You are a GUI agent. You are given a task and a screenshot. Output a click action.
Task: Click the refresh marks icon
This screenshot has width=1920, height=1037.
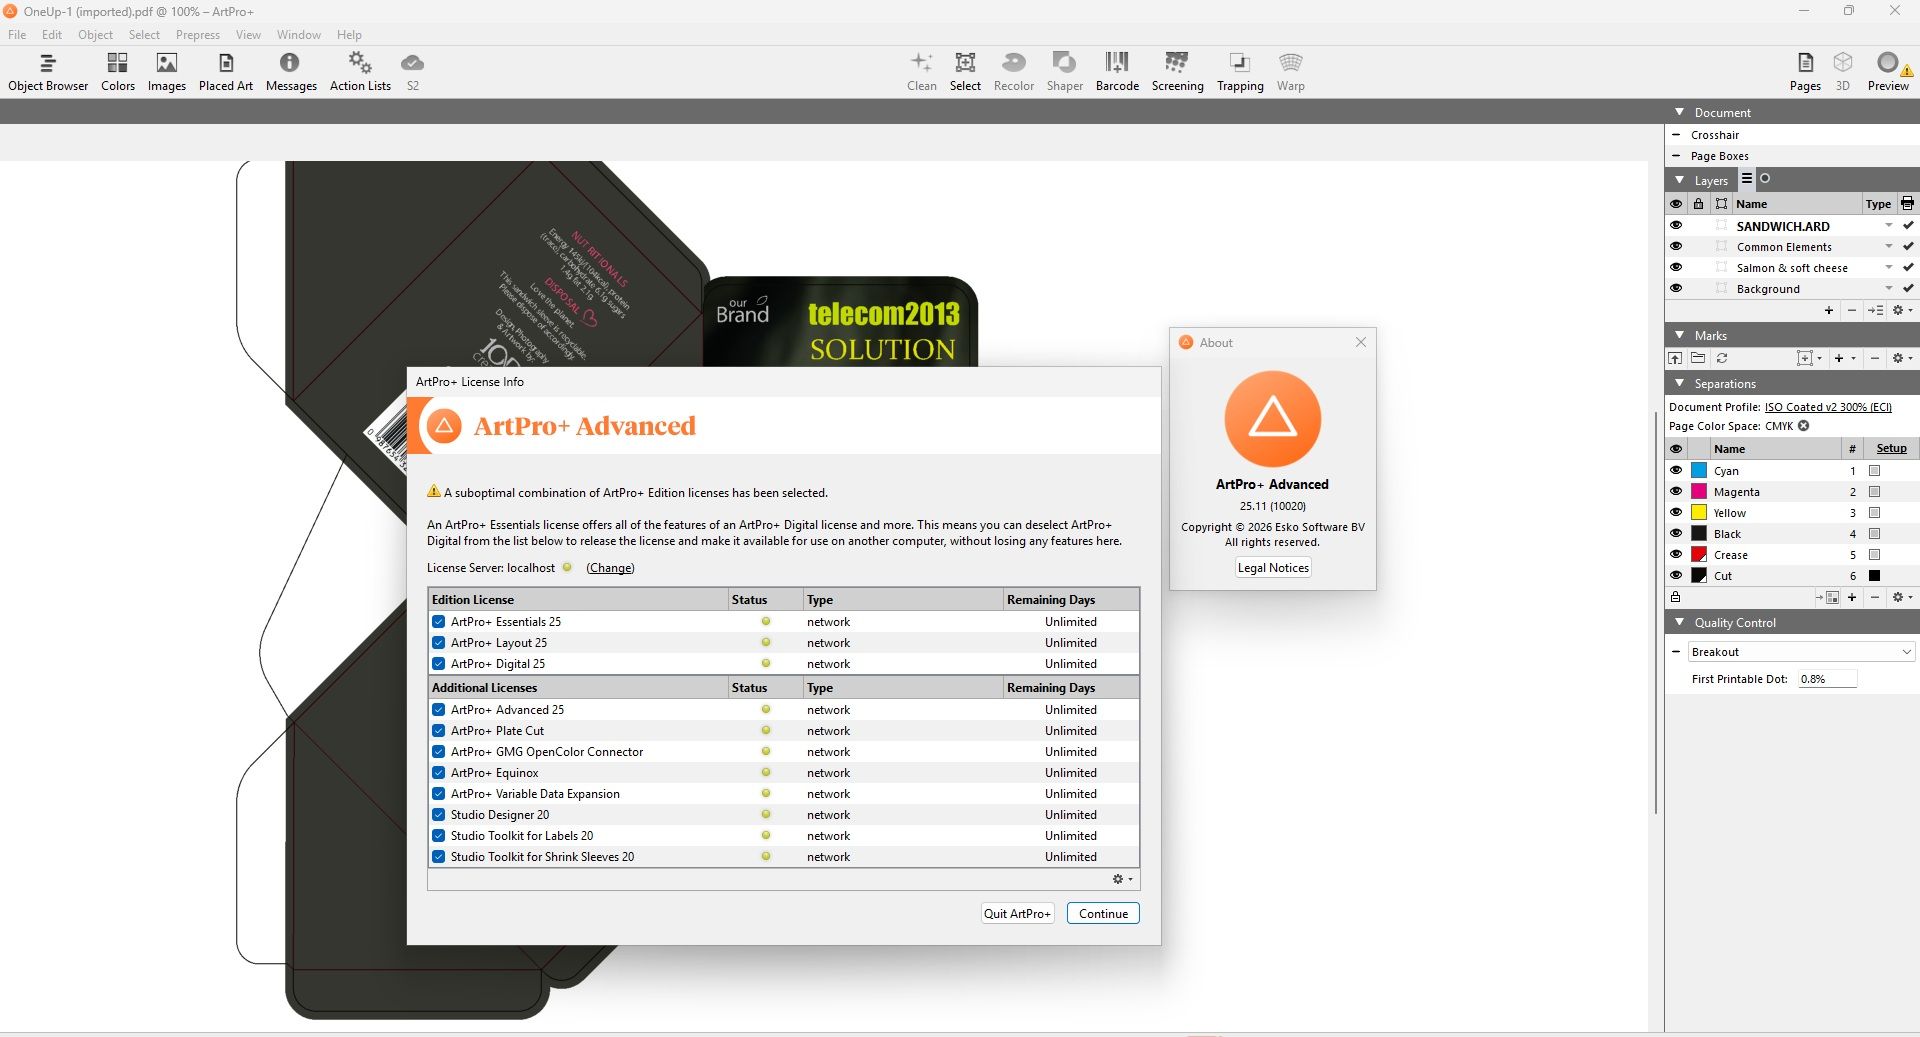click(1722, 358)
